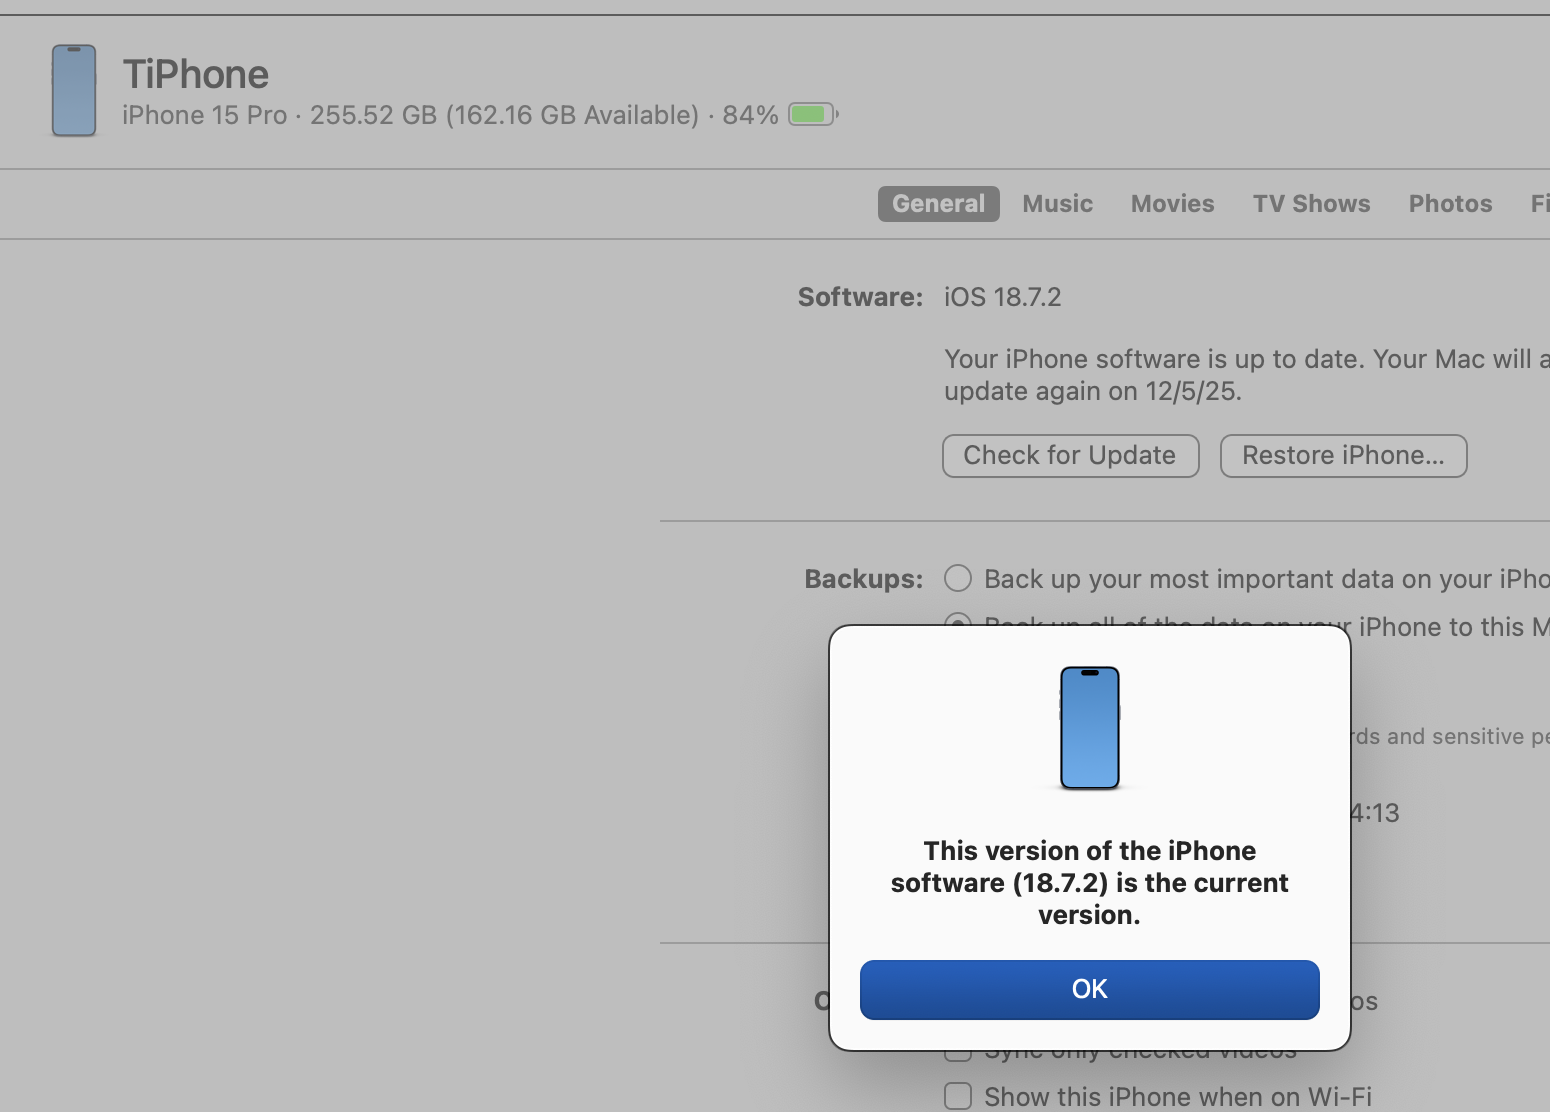Click the Check for Update button
Viewport: 1550px width, 1112px height.
click(1070, 456)
